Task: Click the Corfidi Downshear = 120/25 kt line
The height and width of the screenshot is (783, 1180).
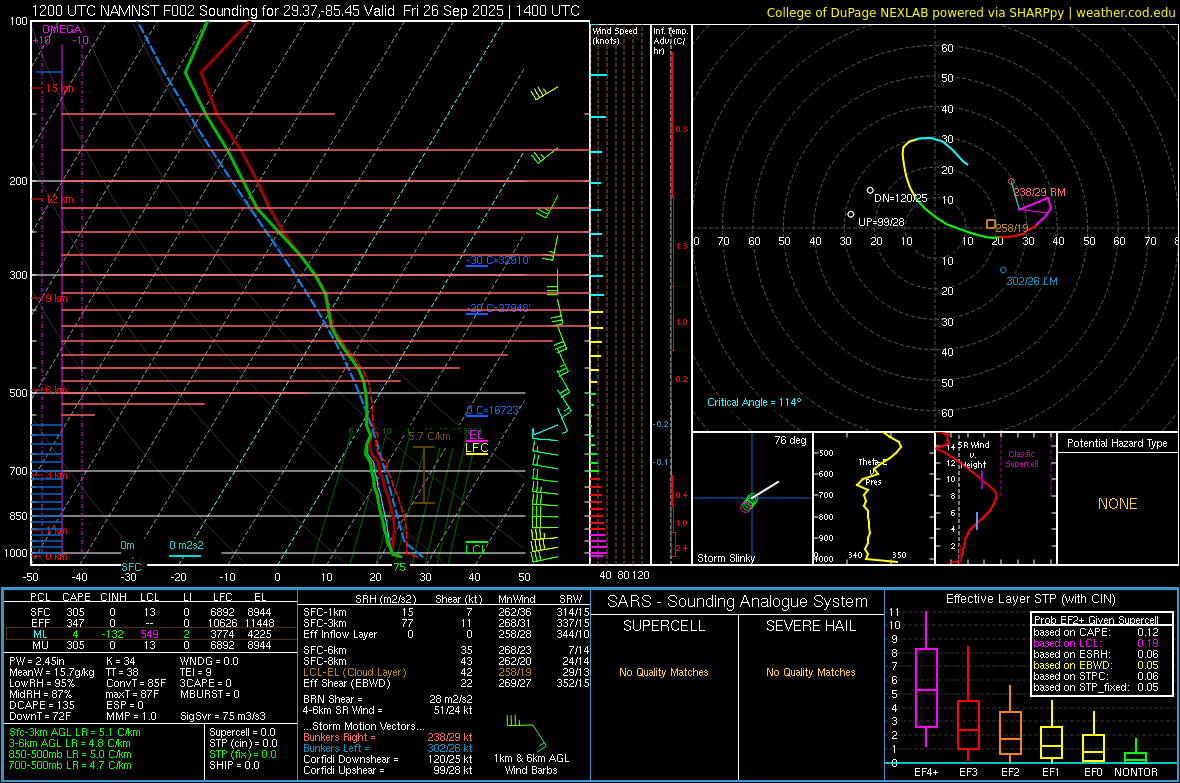Action: [x=388, y=759]
